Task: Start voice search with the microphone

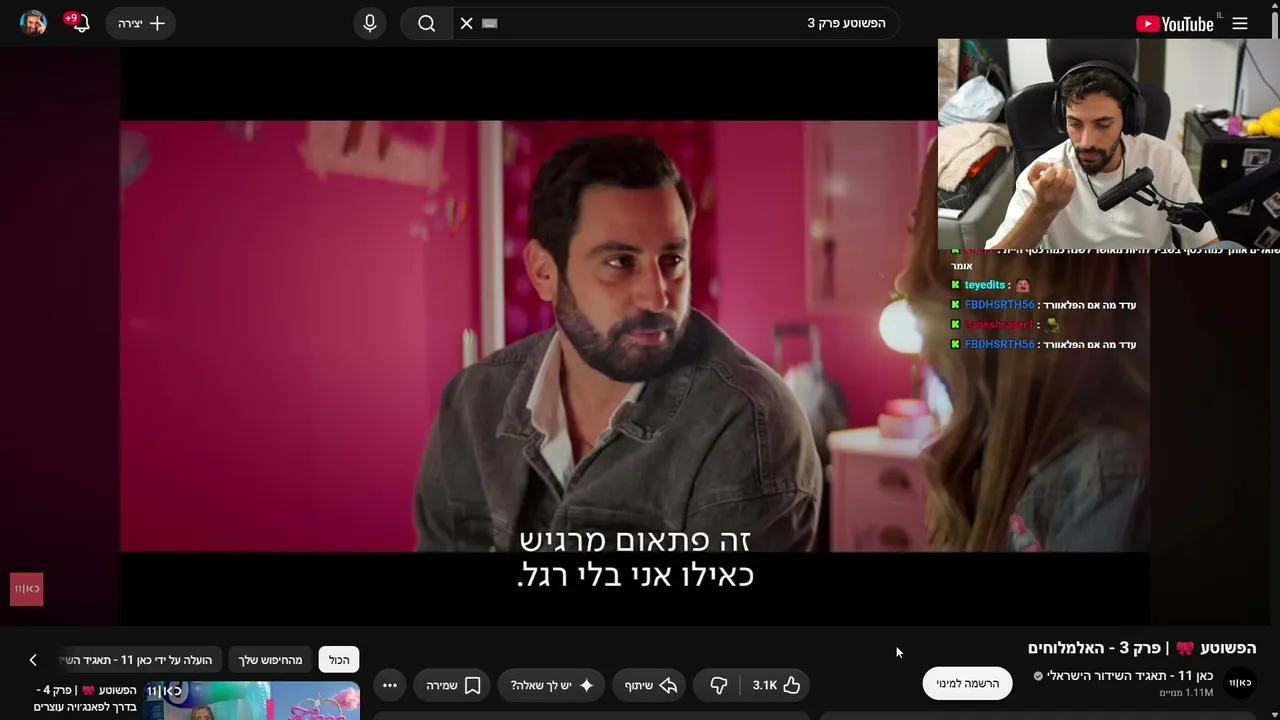Action: click(370, 23)
